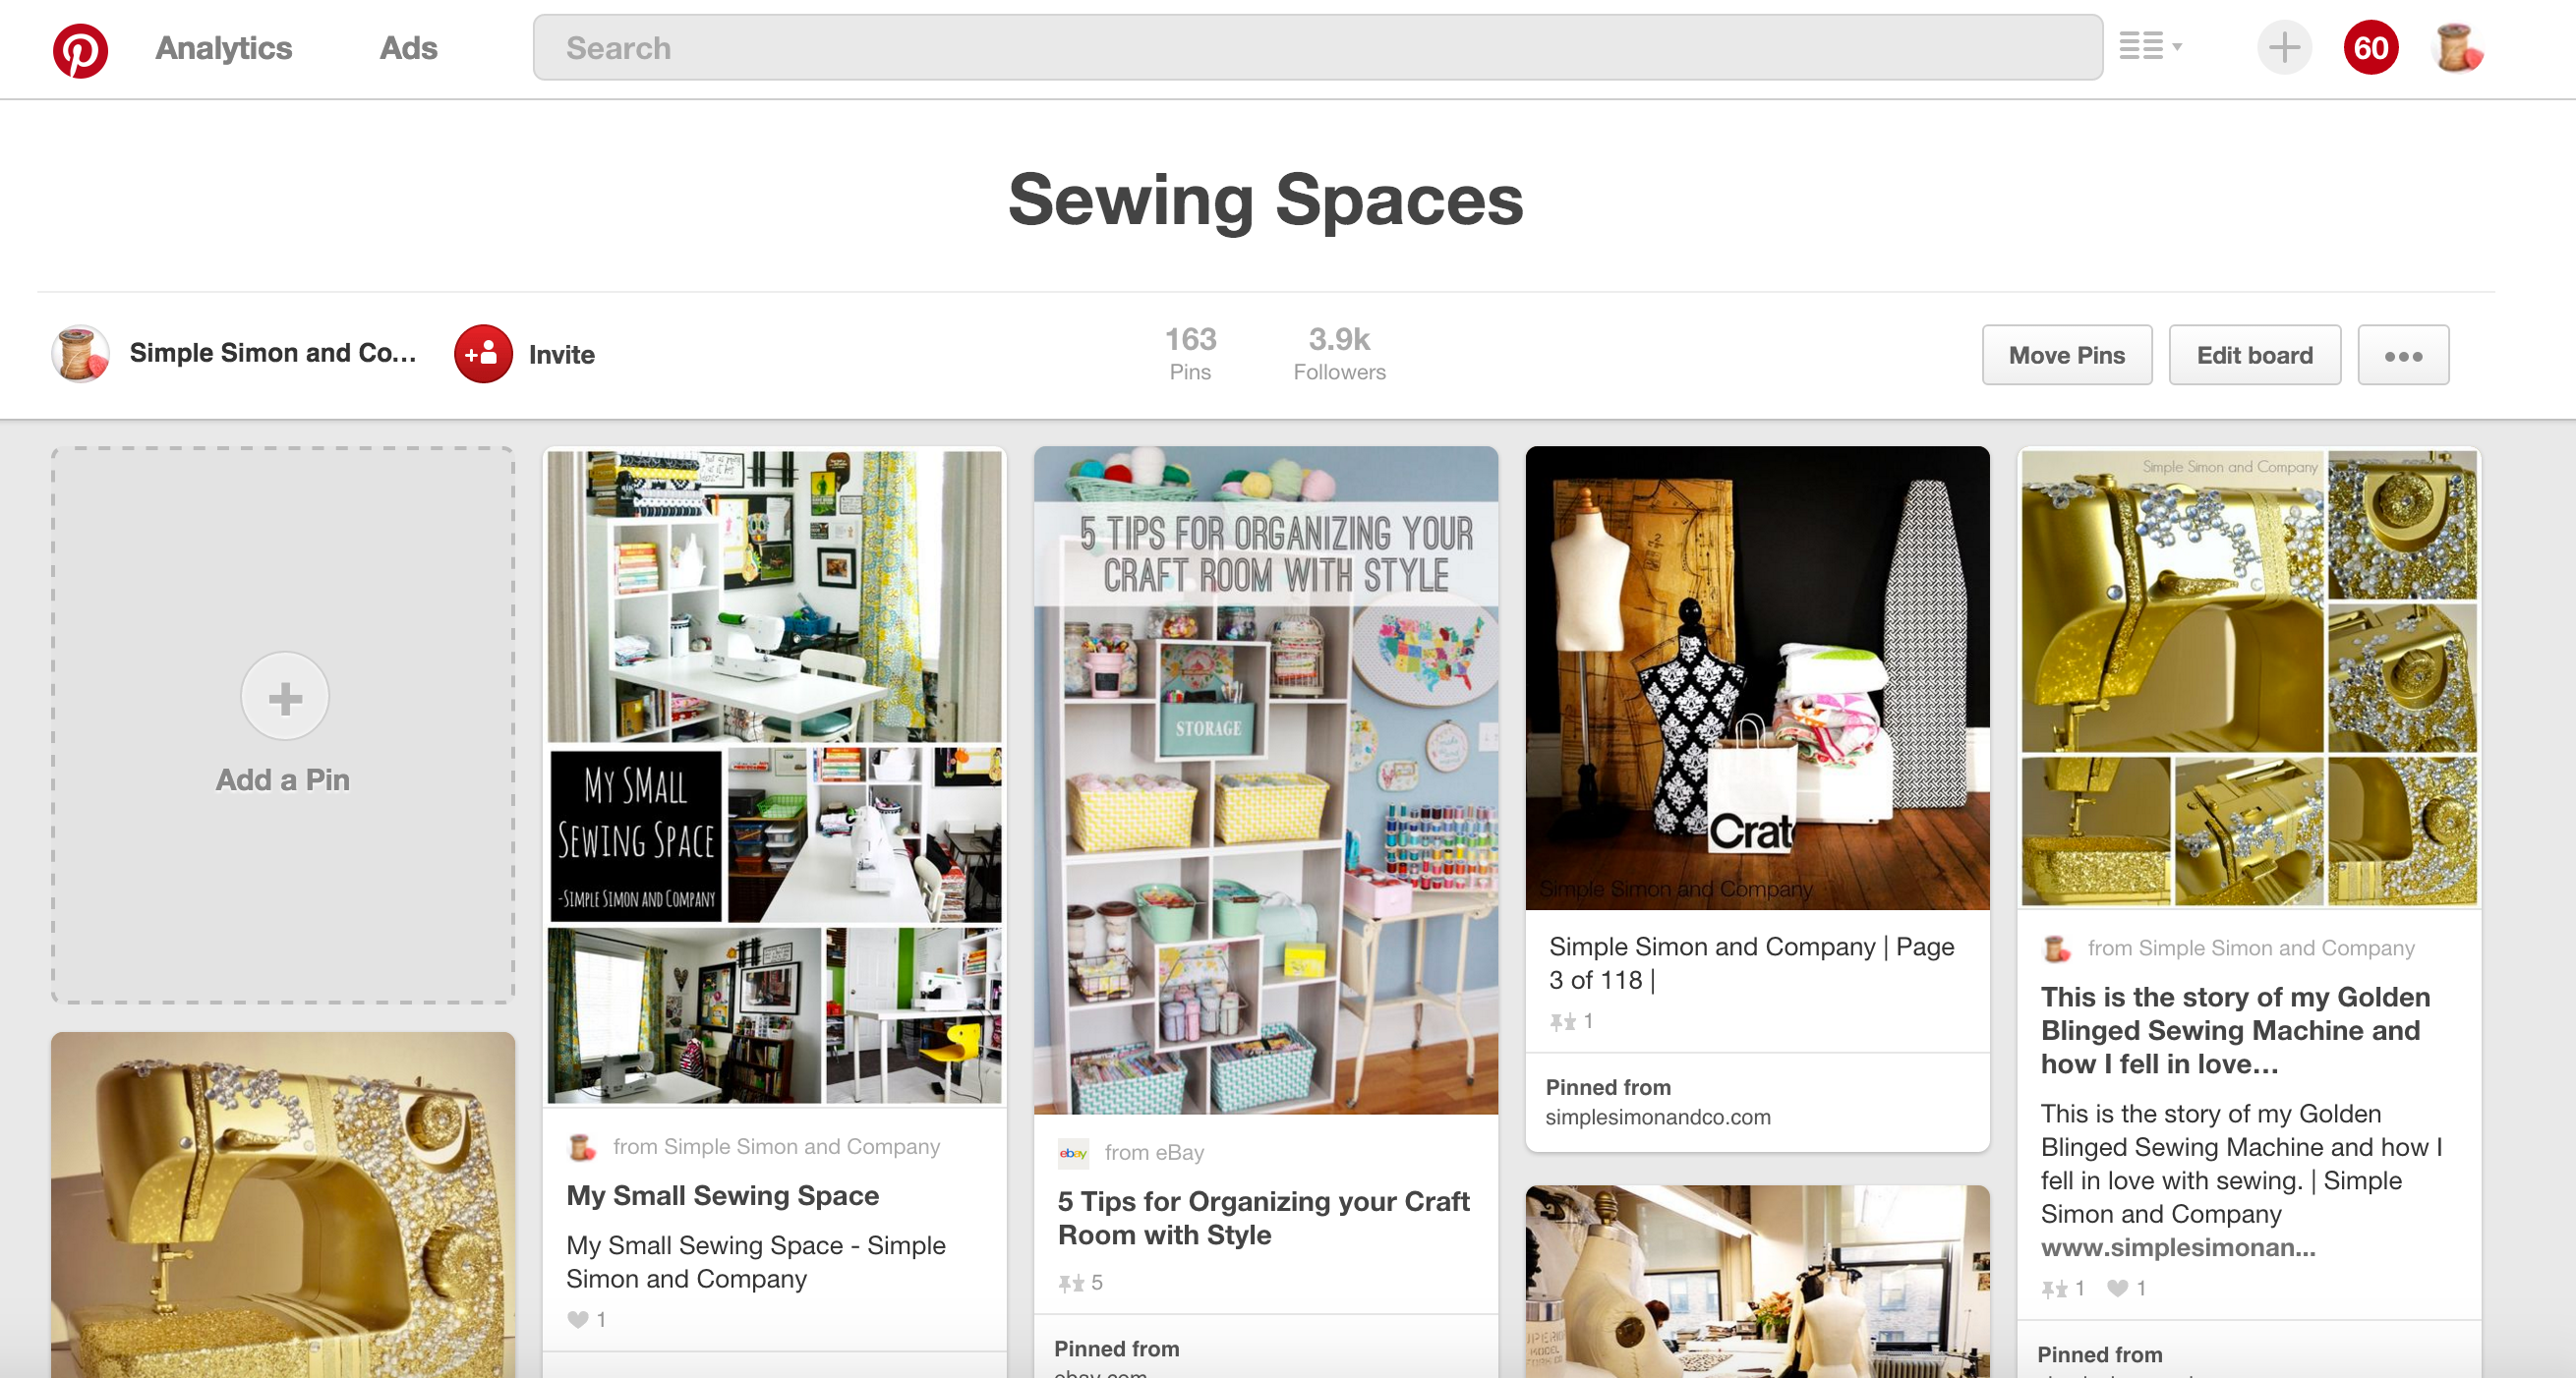The height and width of the screenshot is (1378, 2576).
Task: Open the Analytics menu
Action: point(224,48)
